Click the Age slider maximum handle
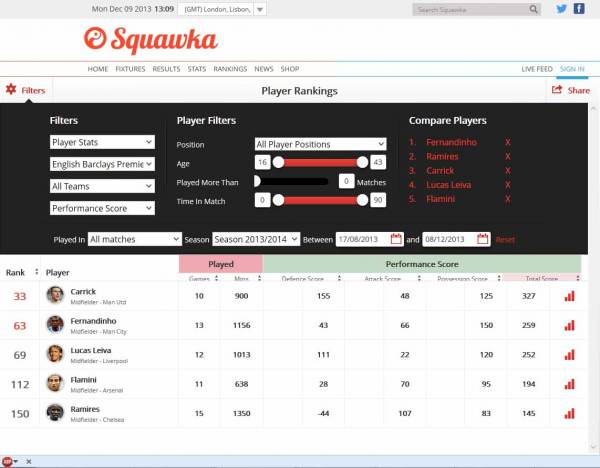Viewport: 600px width, 468px height. click(362, 162)
